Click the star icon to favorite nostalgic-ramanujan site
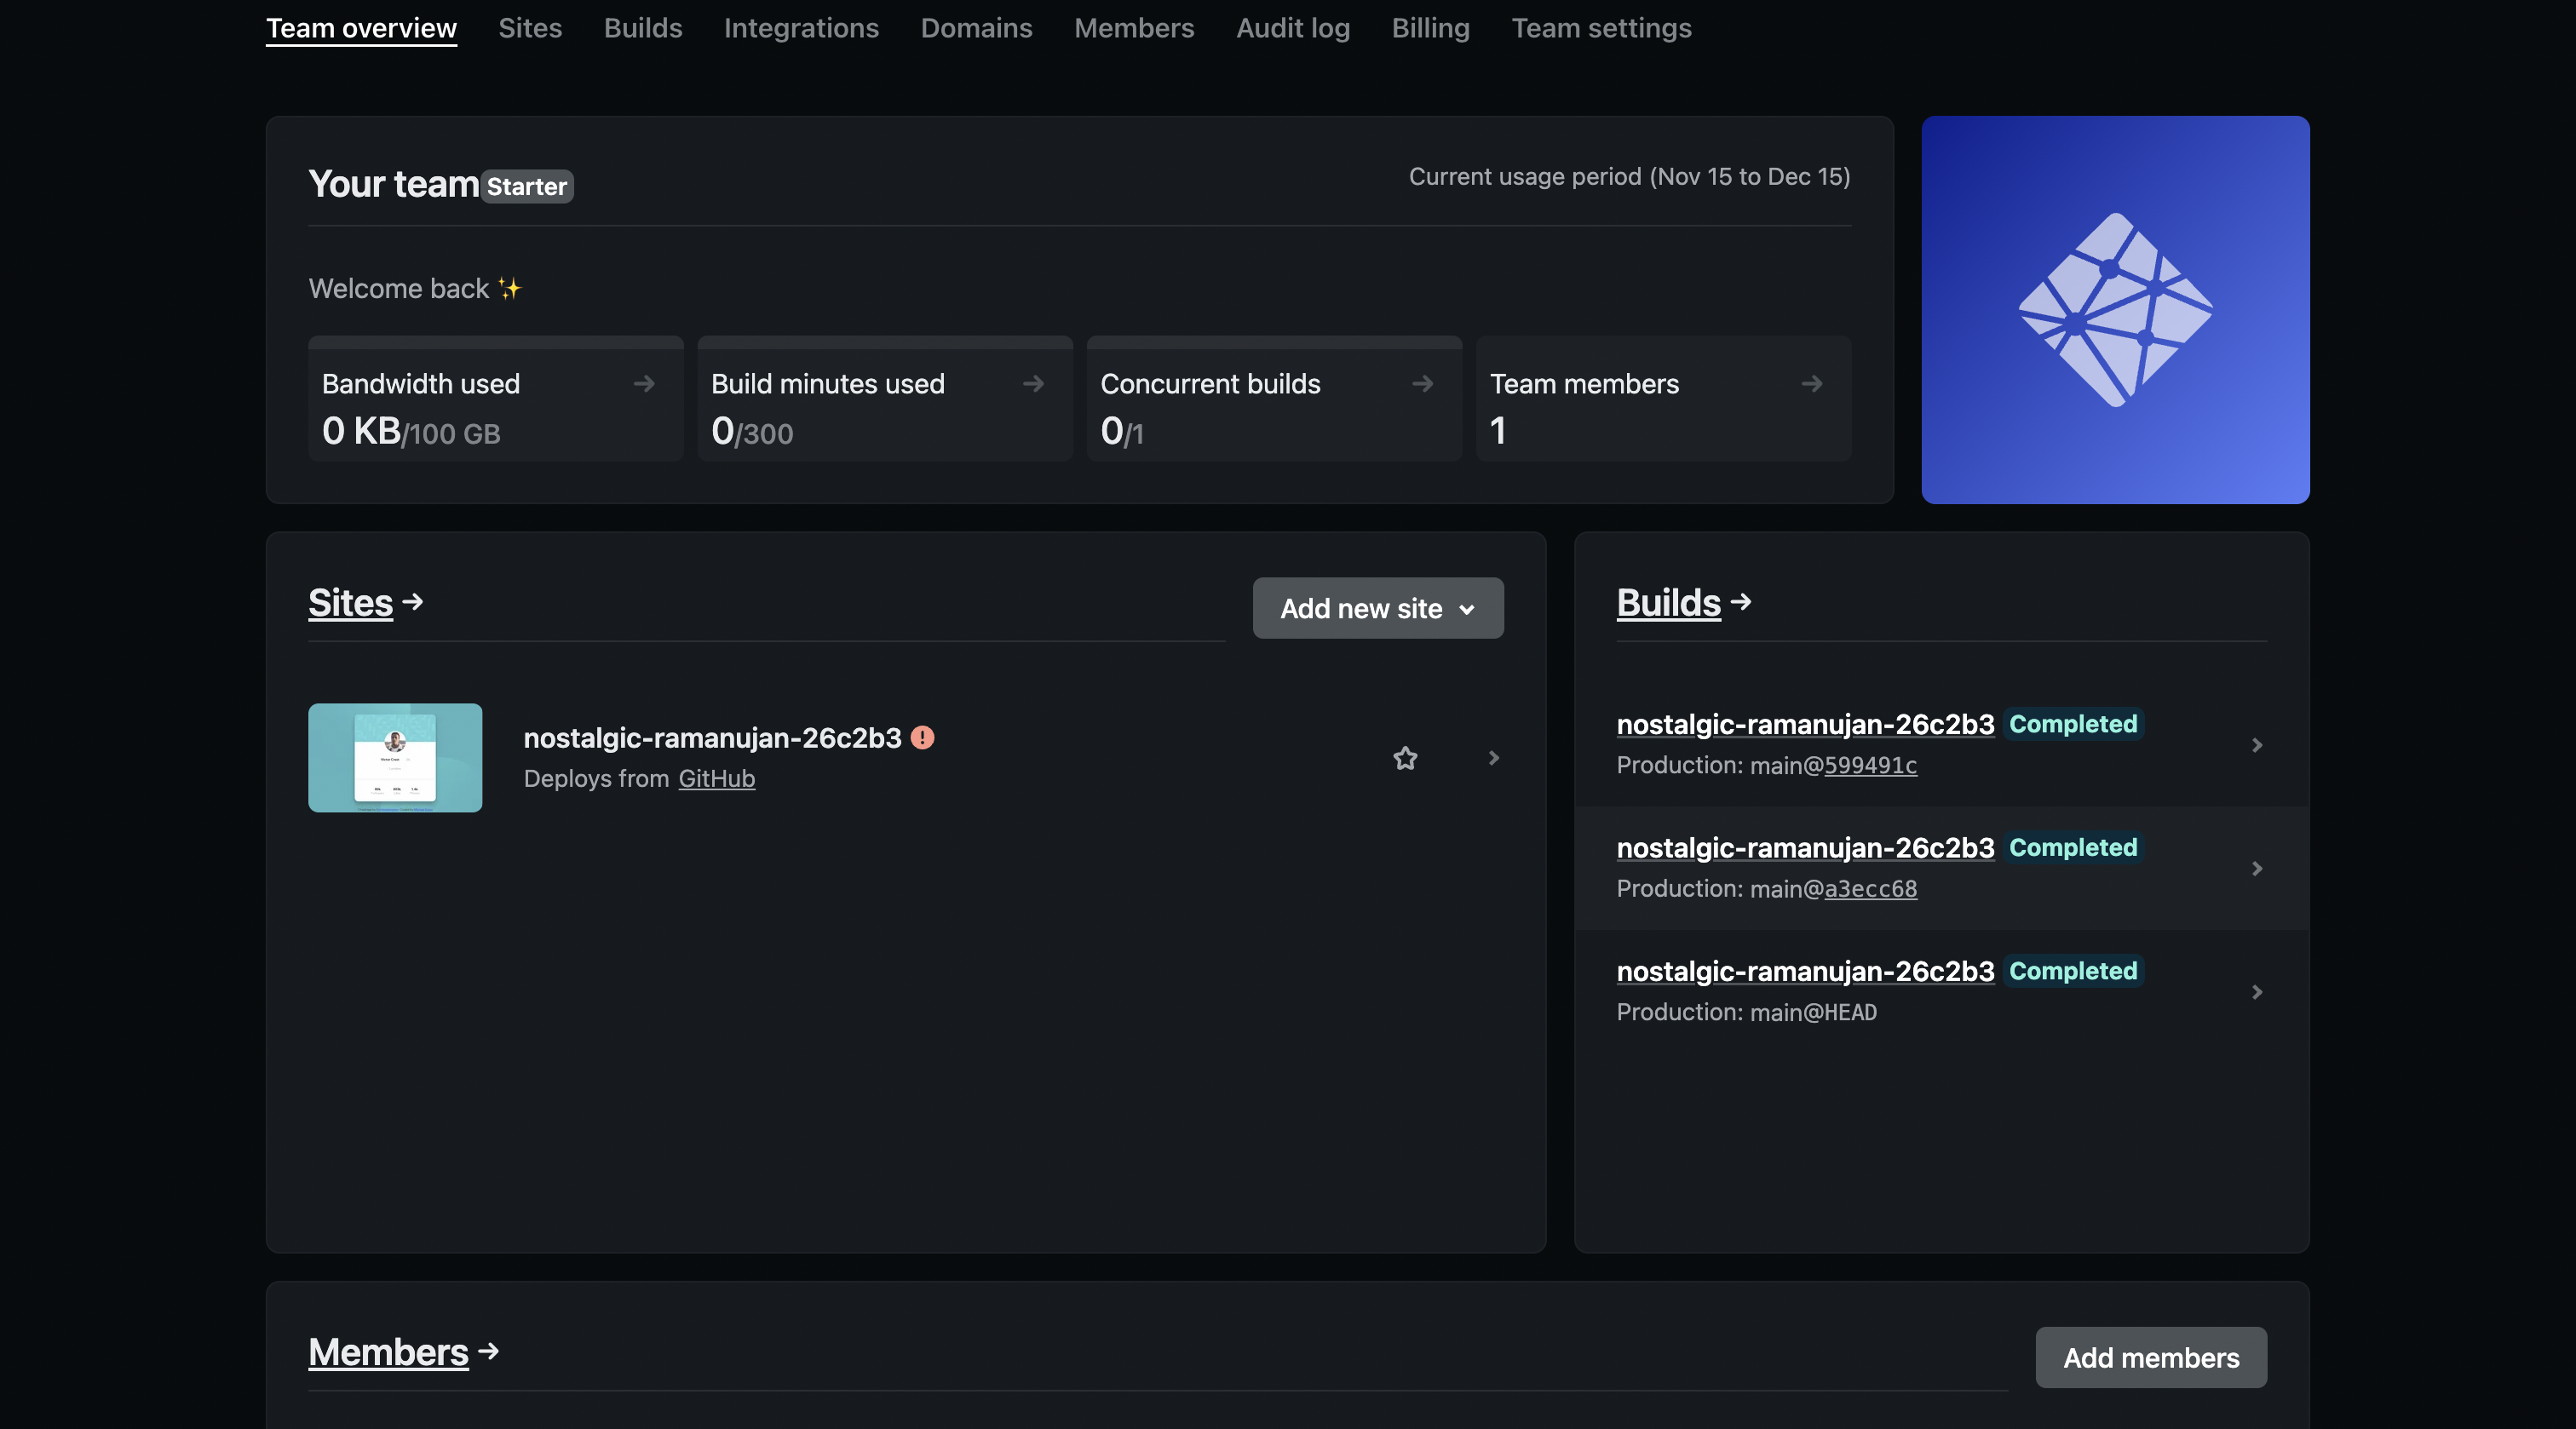2576x1429 pixels. [1405, 758]
